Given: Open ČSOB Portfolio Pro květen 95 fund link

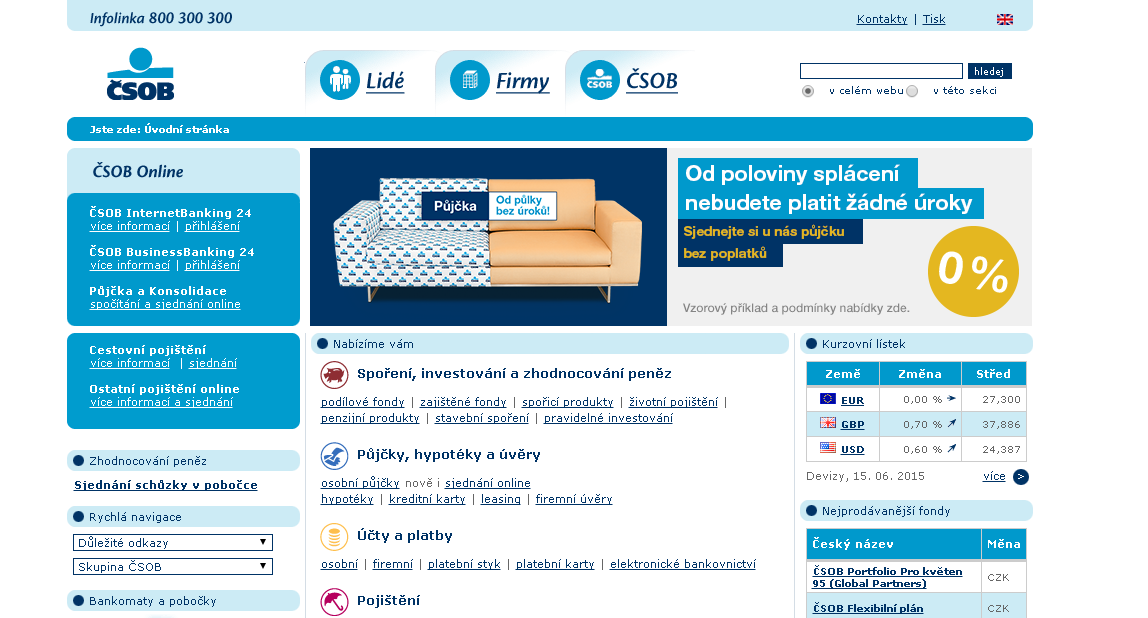Looking at the screenshot, I should click(x=887, y=577).
